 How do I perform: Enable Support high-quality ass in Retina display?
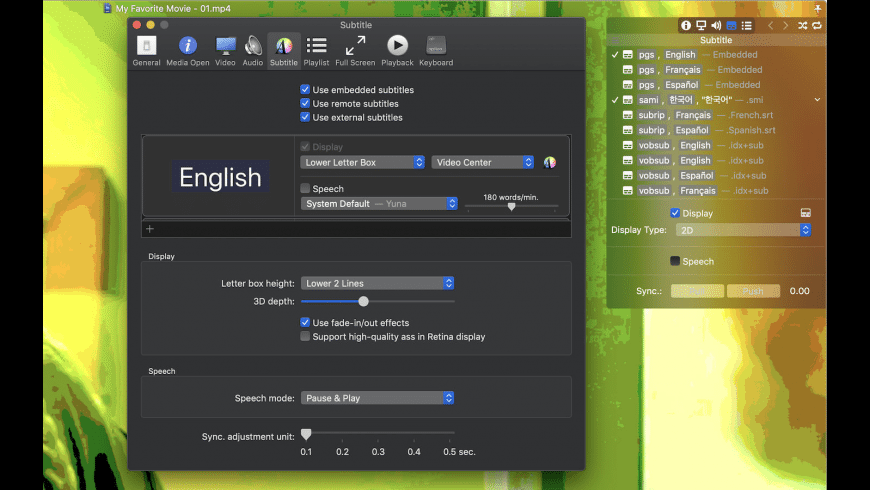tap(305, 336)
